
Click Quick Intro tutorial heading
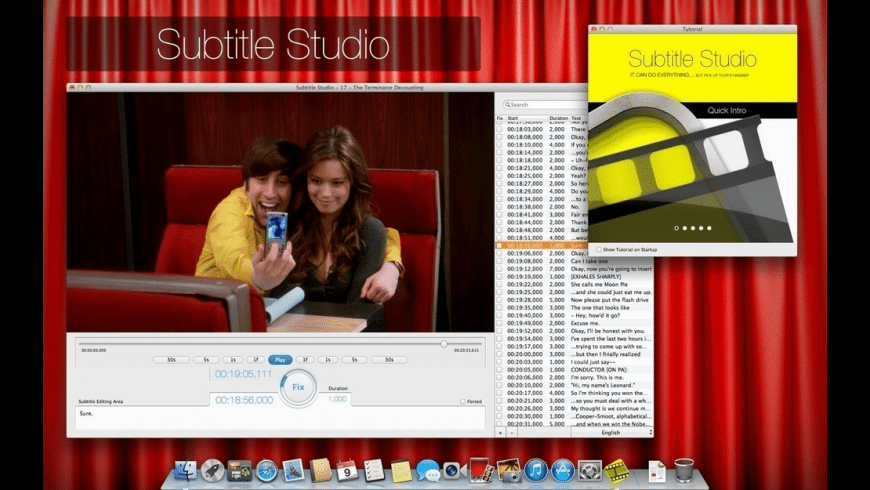pyautogui.click(x=726, y=110)
